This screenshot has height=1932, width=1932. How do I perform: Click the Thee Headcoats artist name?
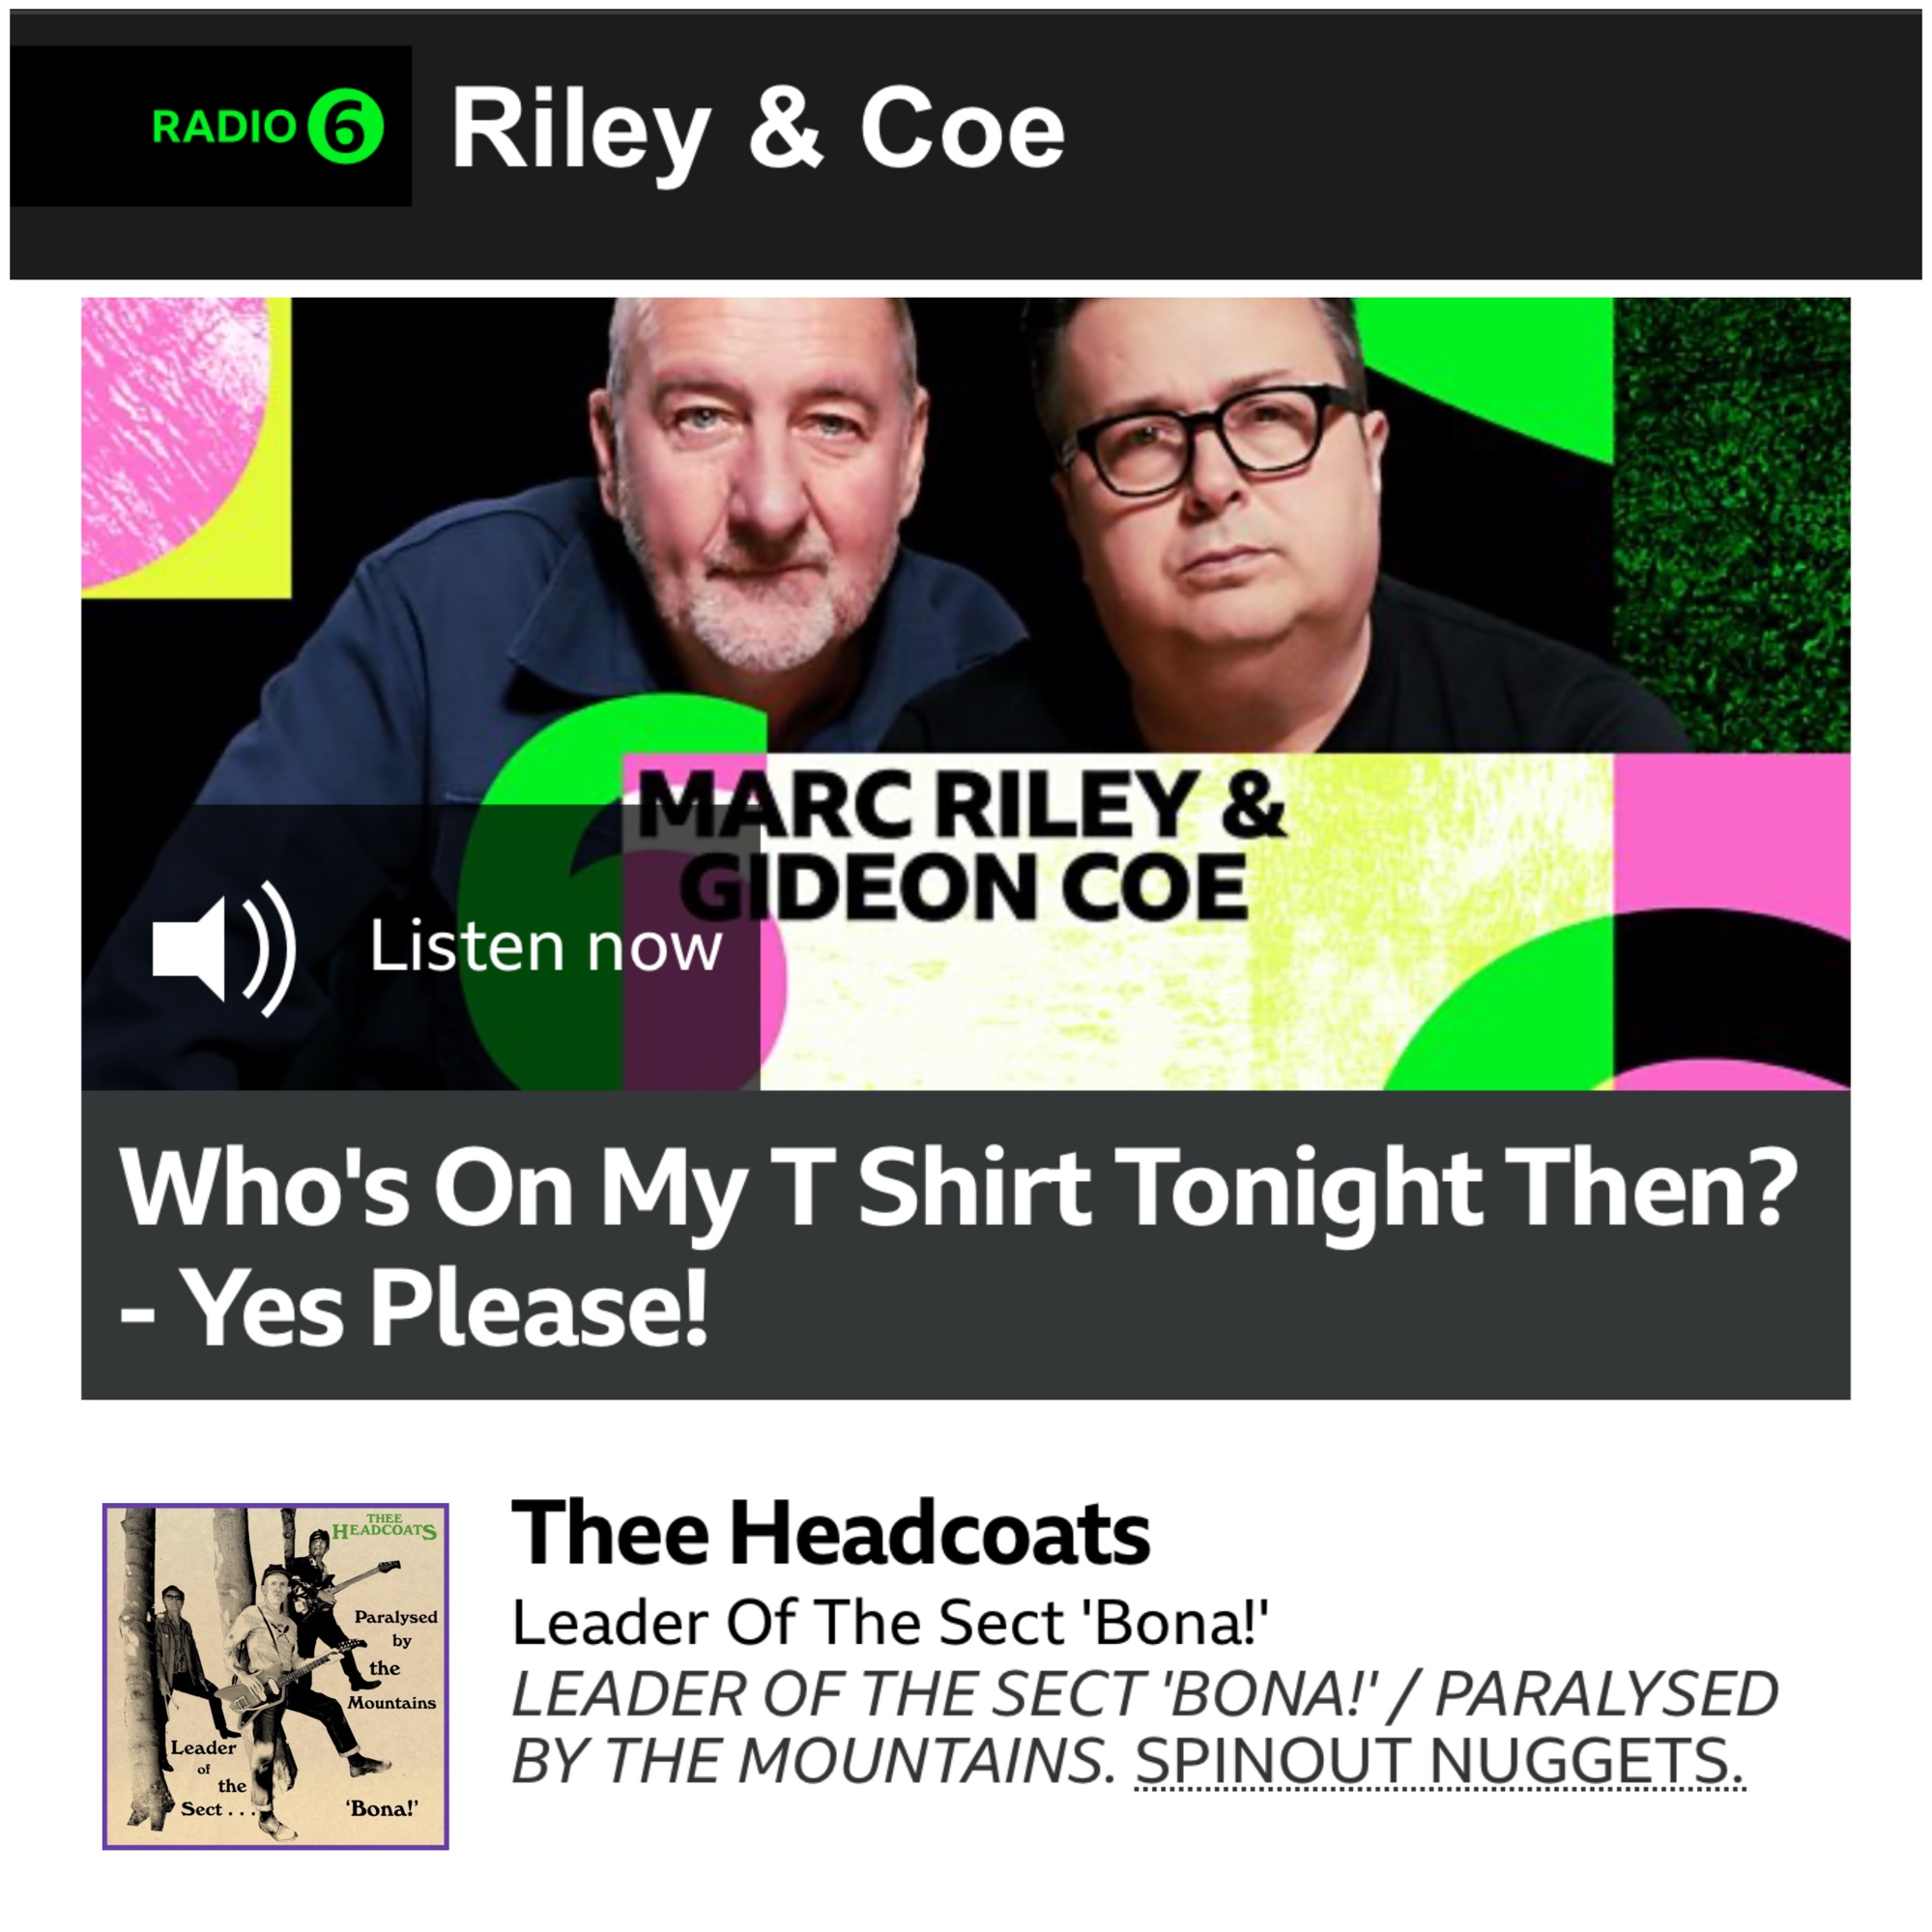coord(830,1532)
